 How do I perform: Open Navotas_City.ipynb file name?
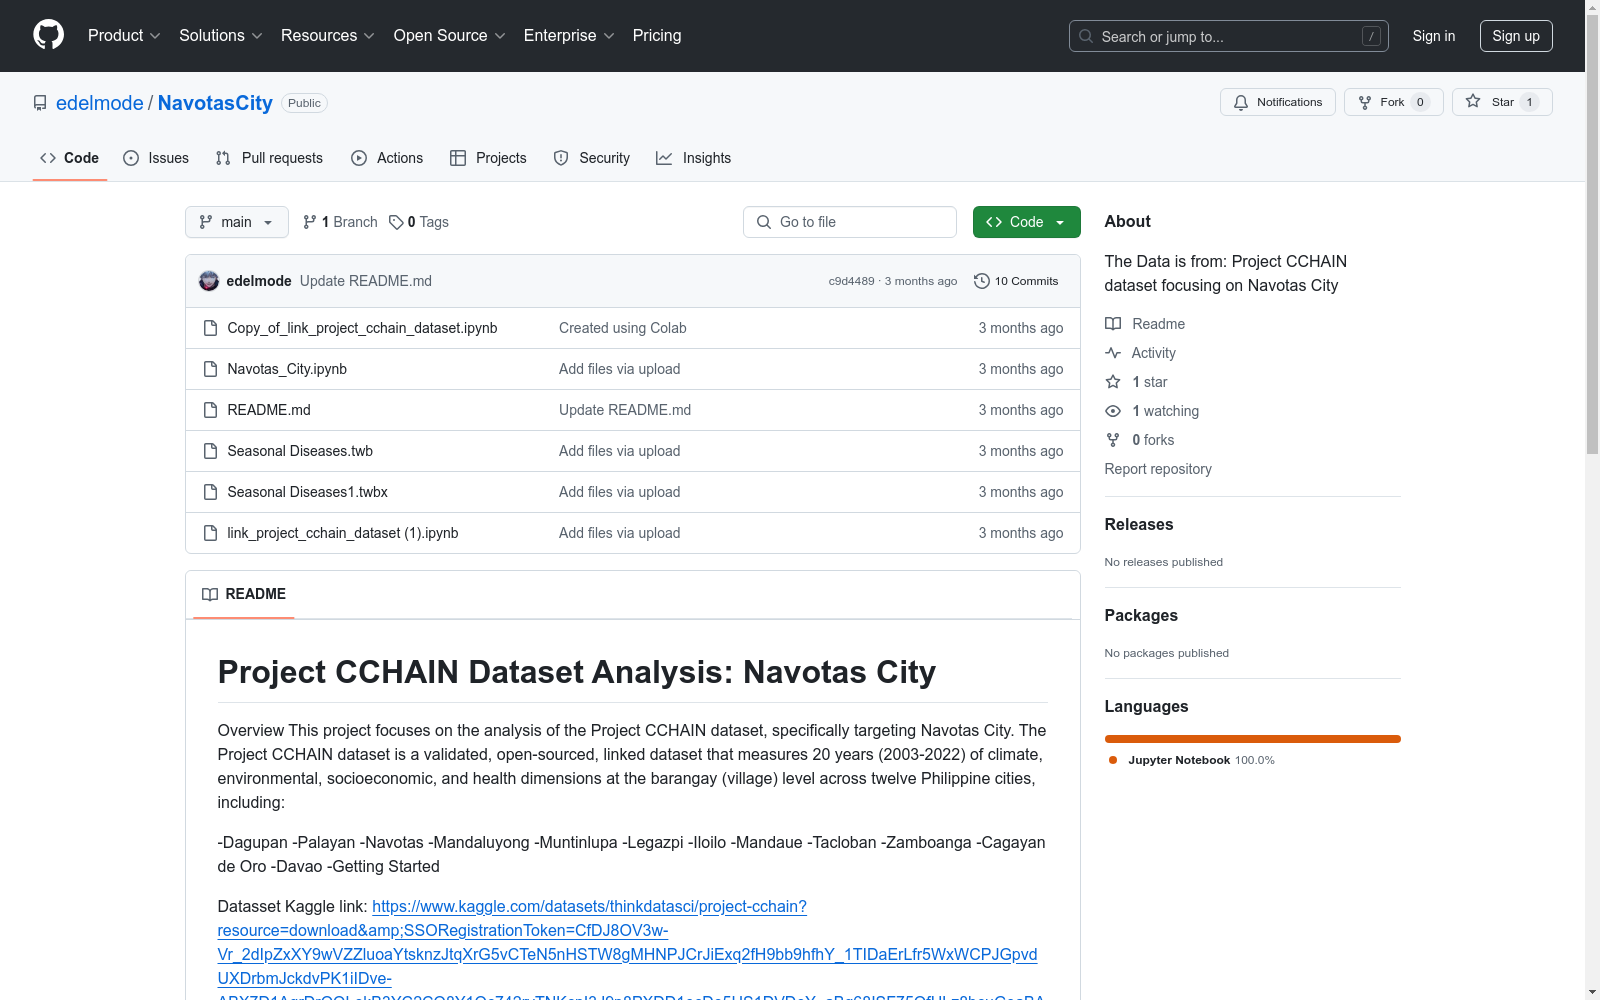[287, 369]
